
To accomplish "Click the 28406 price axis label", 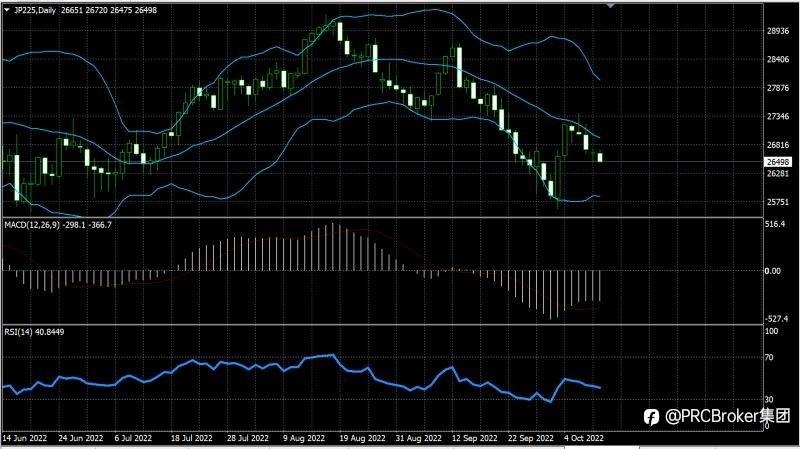I will point(778,60).
